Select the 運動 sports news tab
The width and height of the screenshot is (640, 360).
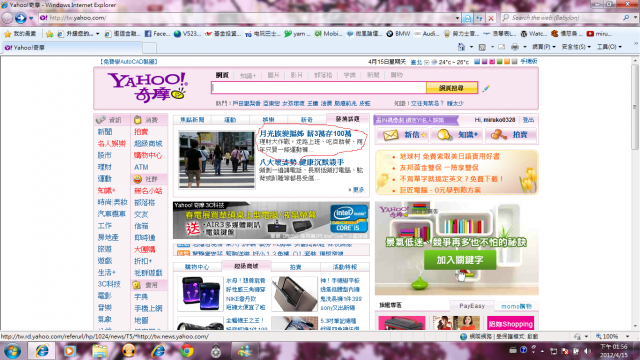pyautogui.click(x=230, y=120)
